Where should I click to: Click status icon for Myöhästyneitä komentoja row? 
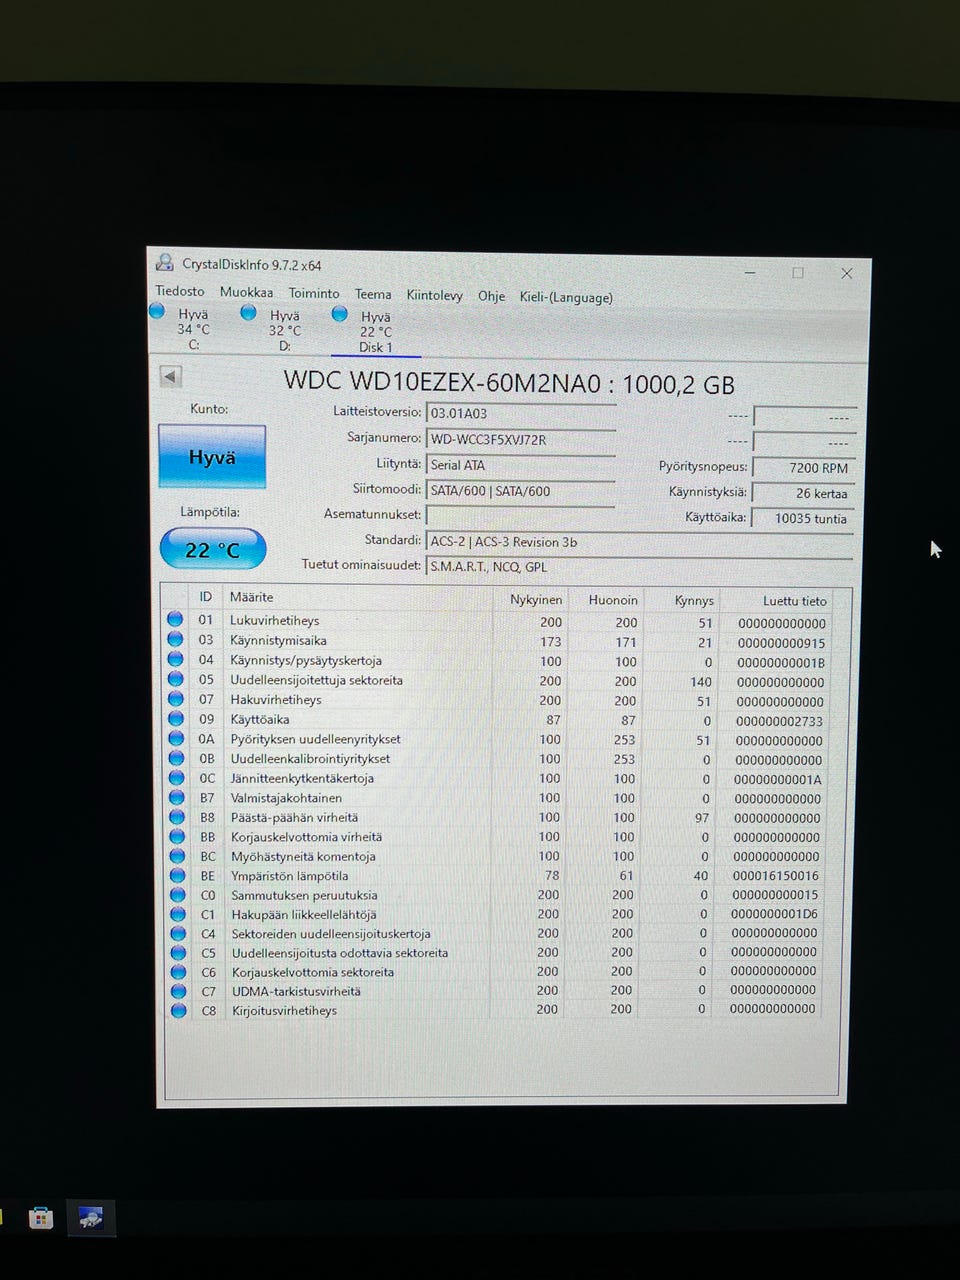click(x=177, y=855)
